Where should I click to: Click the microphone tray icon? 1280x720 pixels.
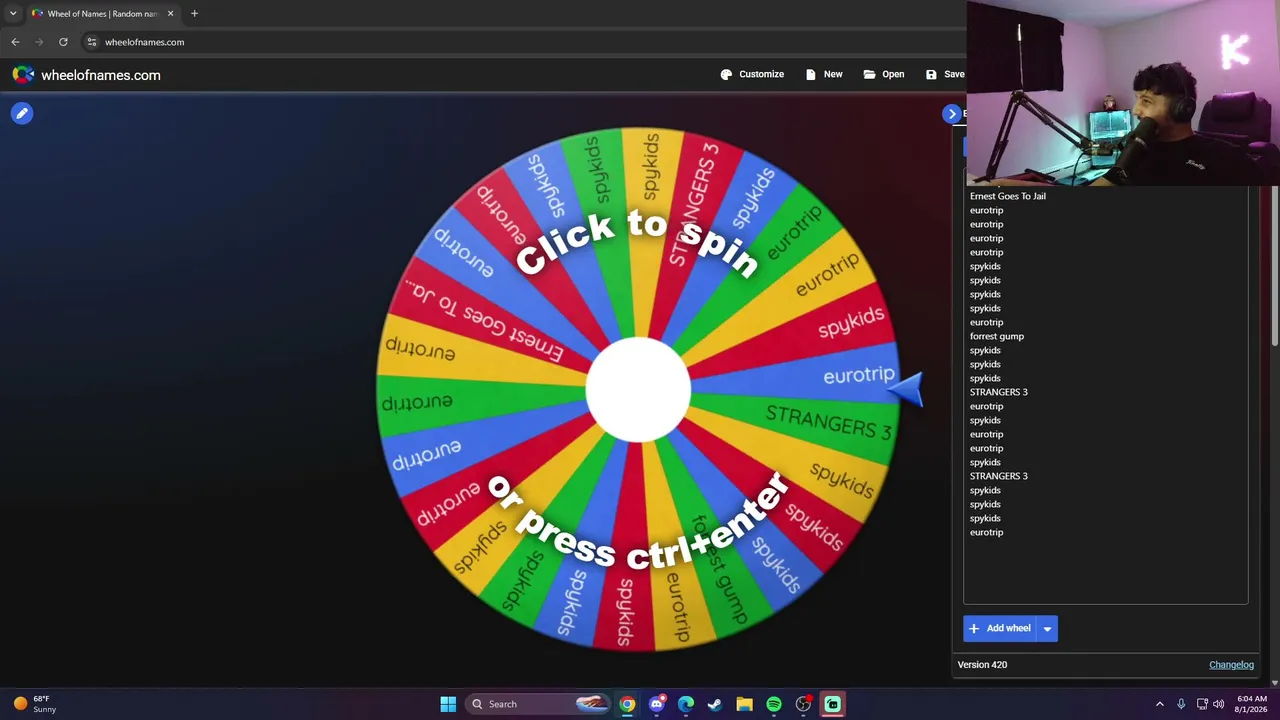1181,704
